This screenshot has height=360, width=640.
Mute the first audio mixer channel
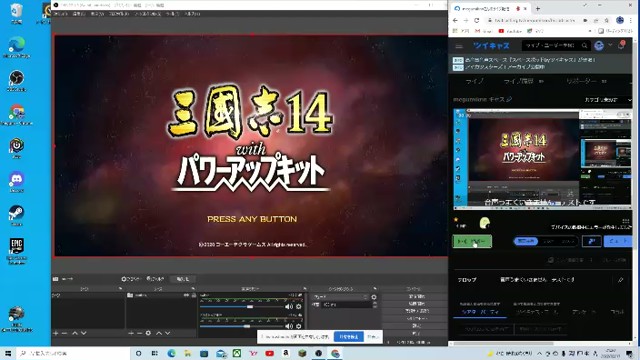coord(289,307)
